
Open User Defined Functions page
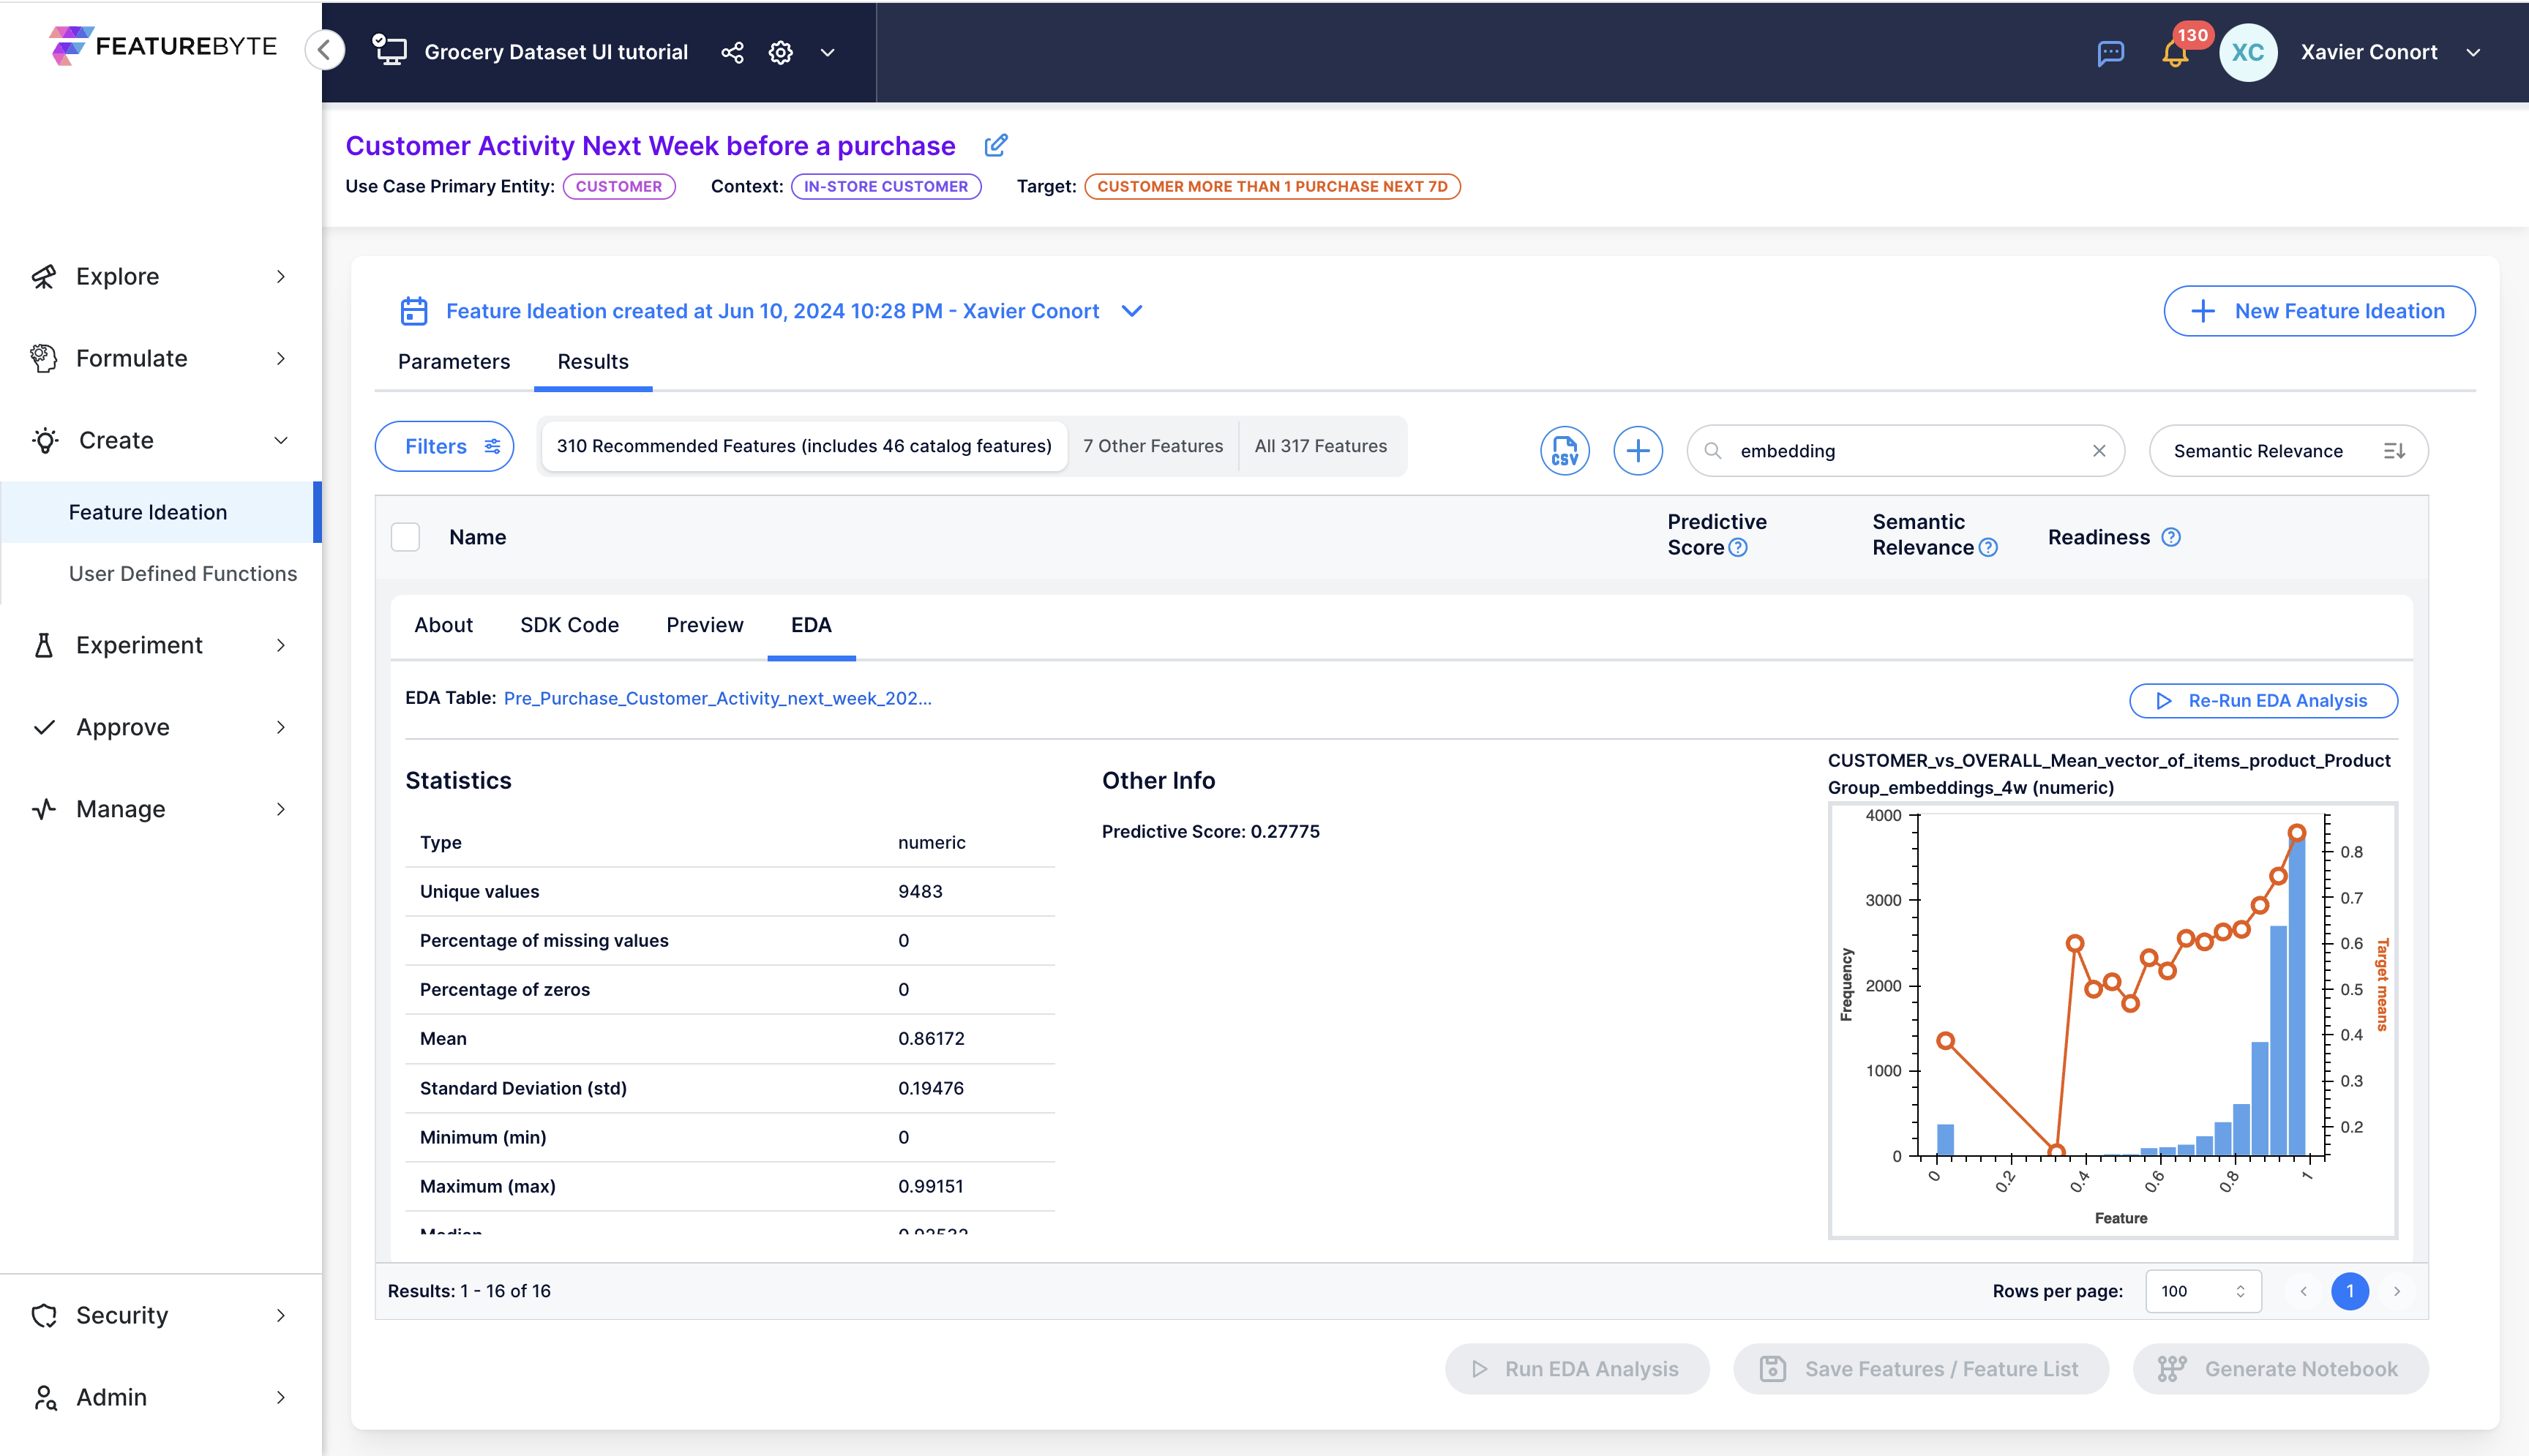click(x=183, y=573)
